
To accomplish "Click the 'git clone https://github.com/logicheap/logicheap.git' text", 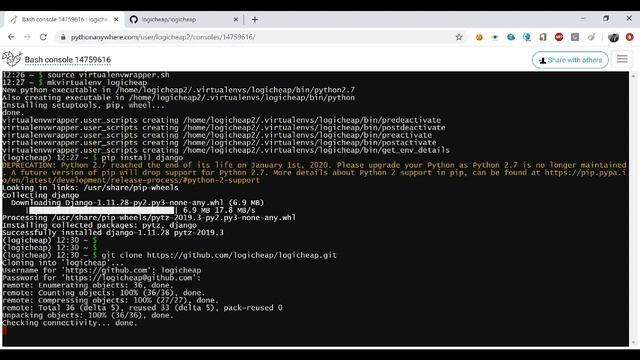I will (x=219, y=255).
